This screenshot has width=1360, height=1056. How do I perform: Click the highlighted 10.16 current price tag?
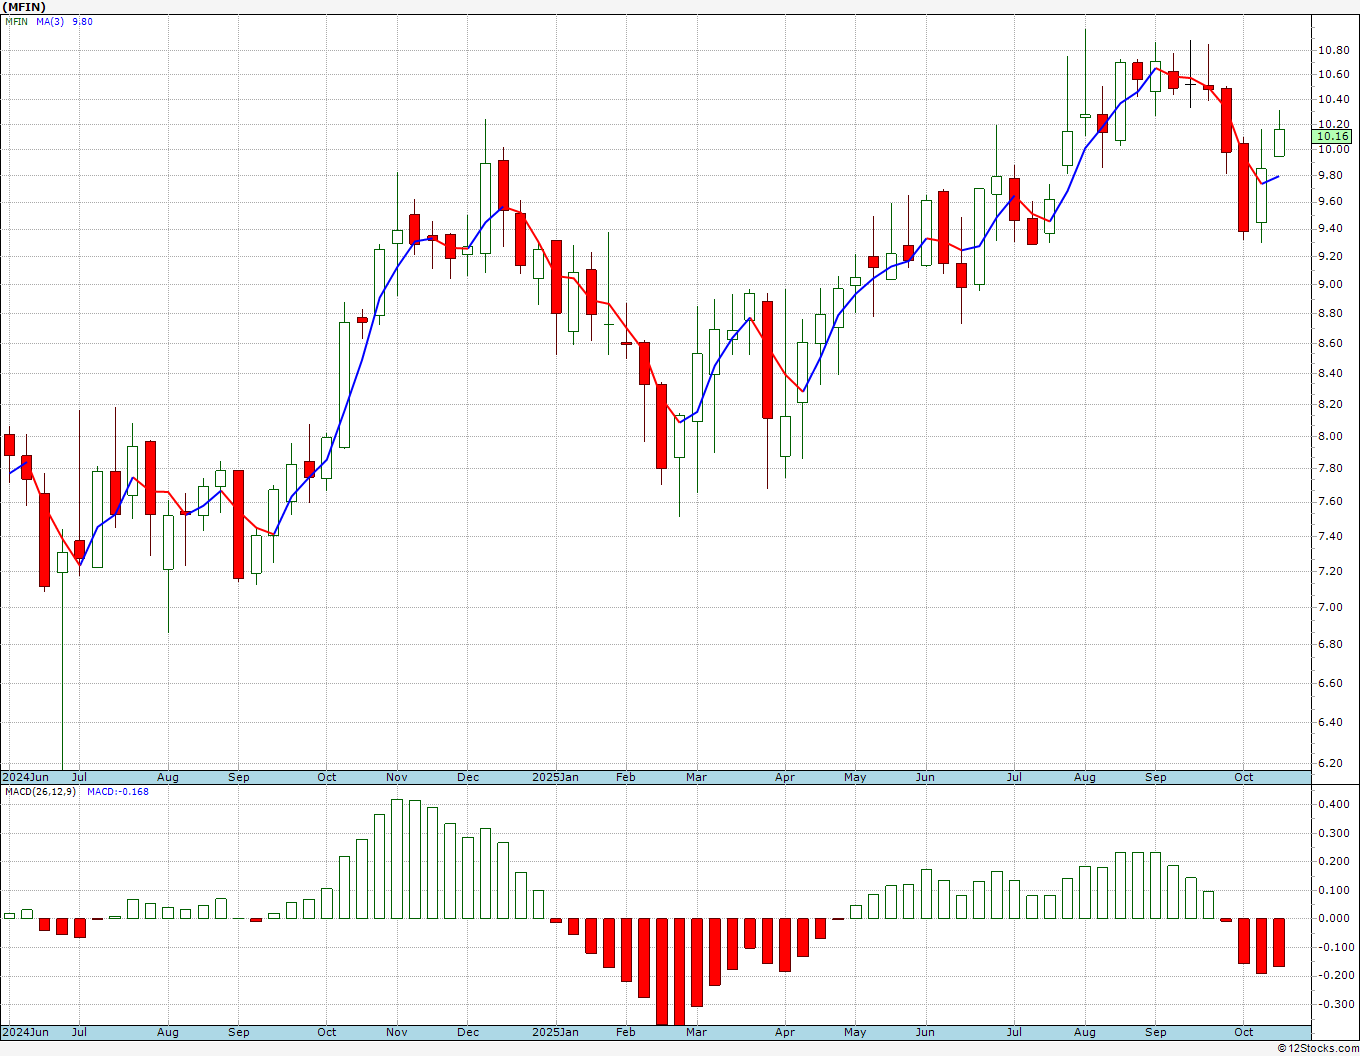coord(1333,136)
